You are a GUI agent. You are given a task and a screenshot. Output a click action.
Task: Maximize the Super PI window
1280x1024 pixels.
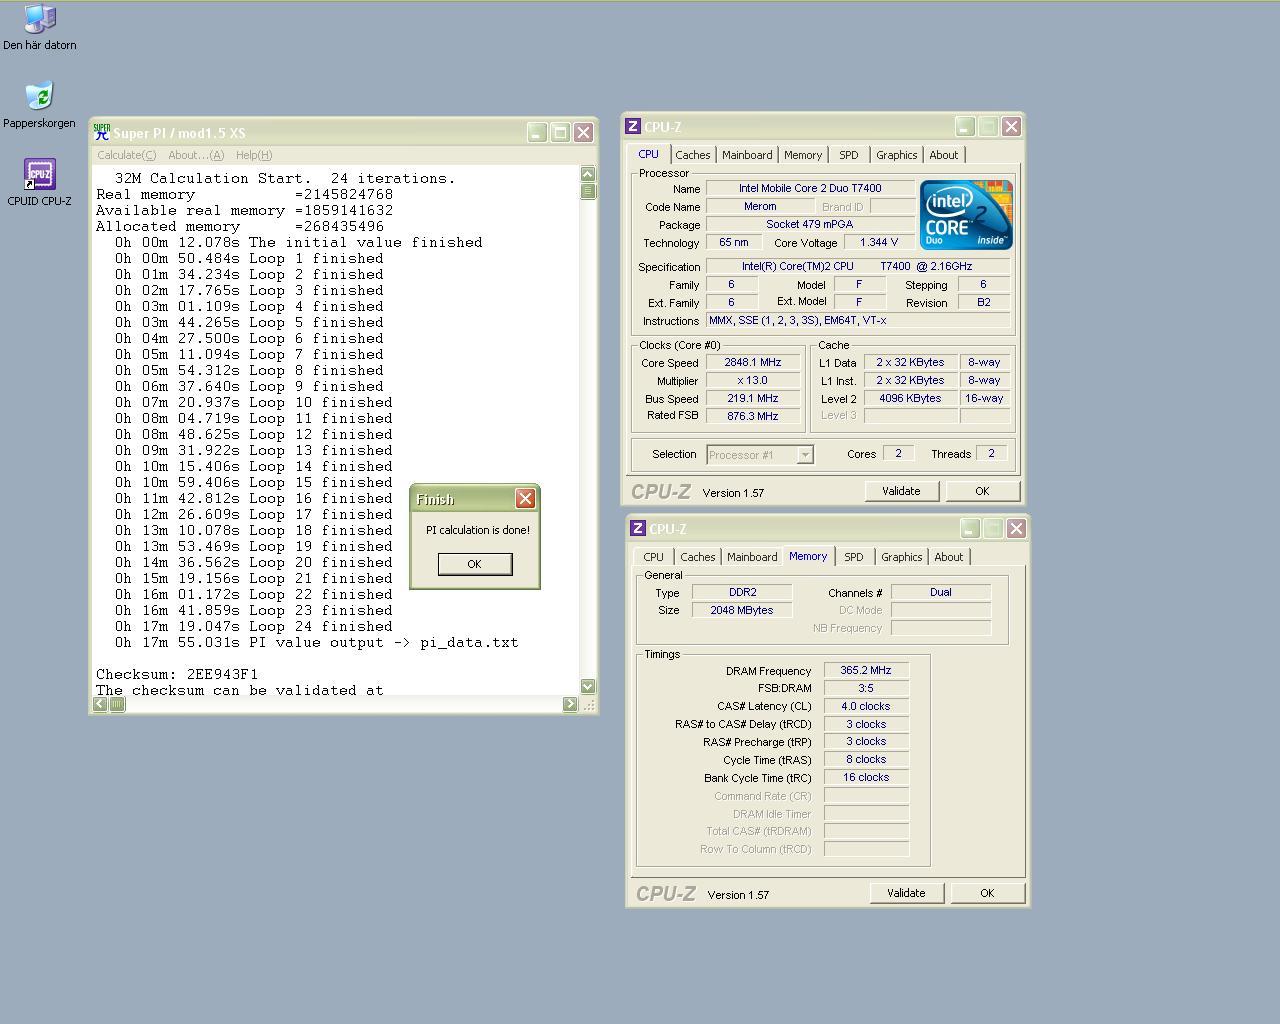[x=560, y=132]
